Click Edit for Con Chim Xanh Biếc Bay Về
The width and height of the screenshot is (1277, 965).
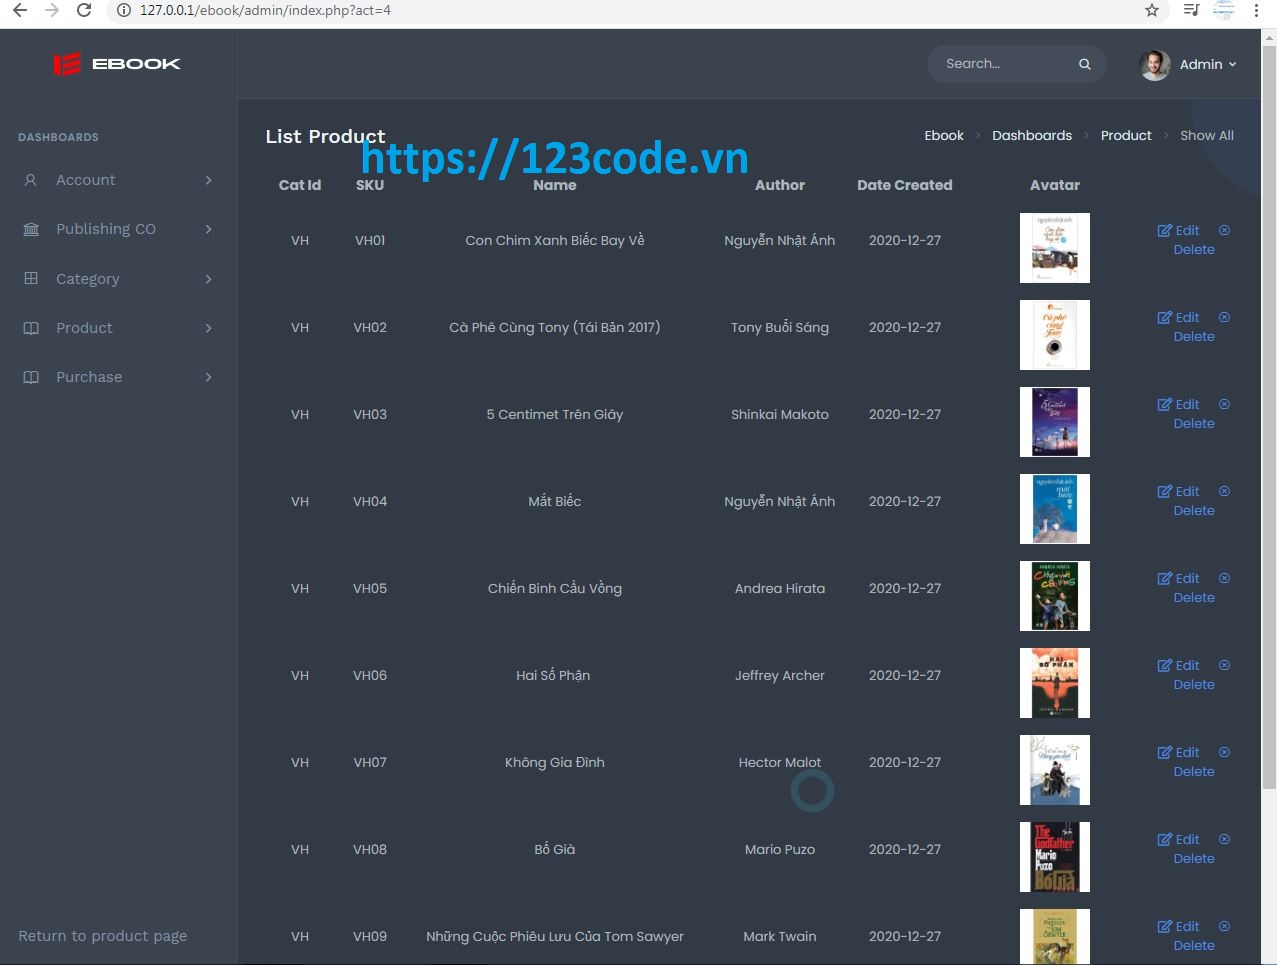[x=1179, y=230]
